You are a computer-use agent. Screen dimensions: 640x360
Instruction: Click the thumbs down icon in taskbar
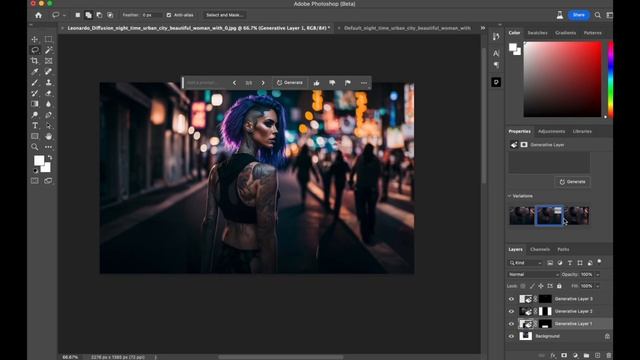(x=332, y=83)
